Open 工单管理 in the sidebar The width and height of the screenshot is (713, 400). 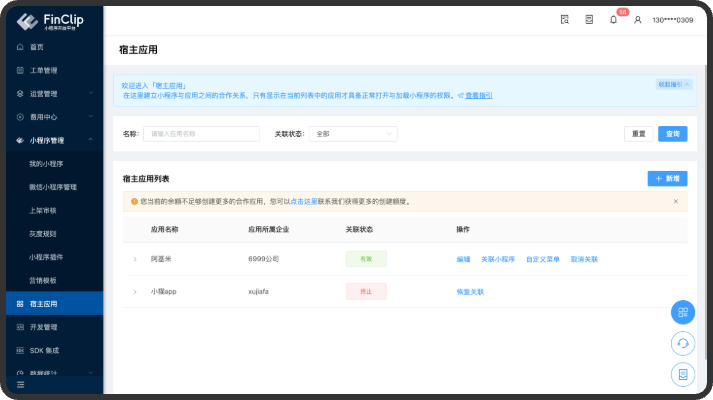tap(44, 71)
